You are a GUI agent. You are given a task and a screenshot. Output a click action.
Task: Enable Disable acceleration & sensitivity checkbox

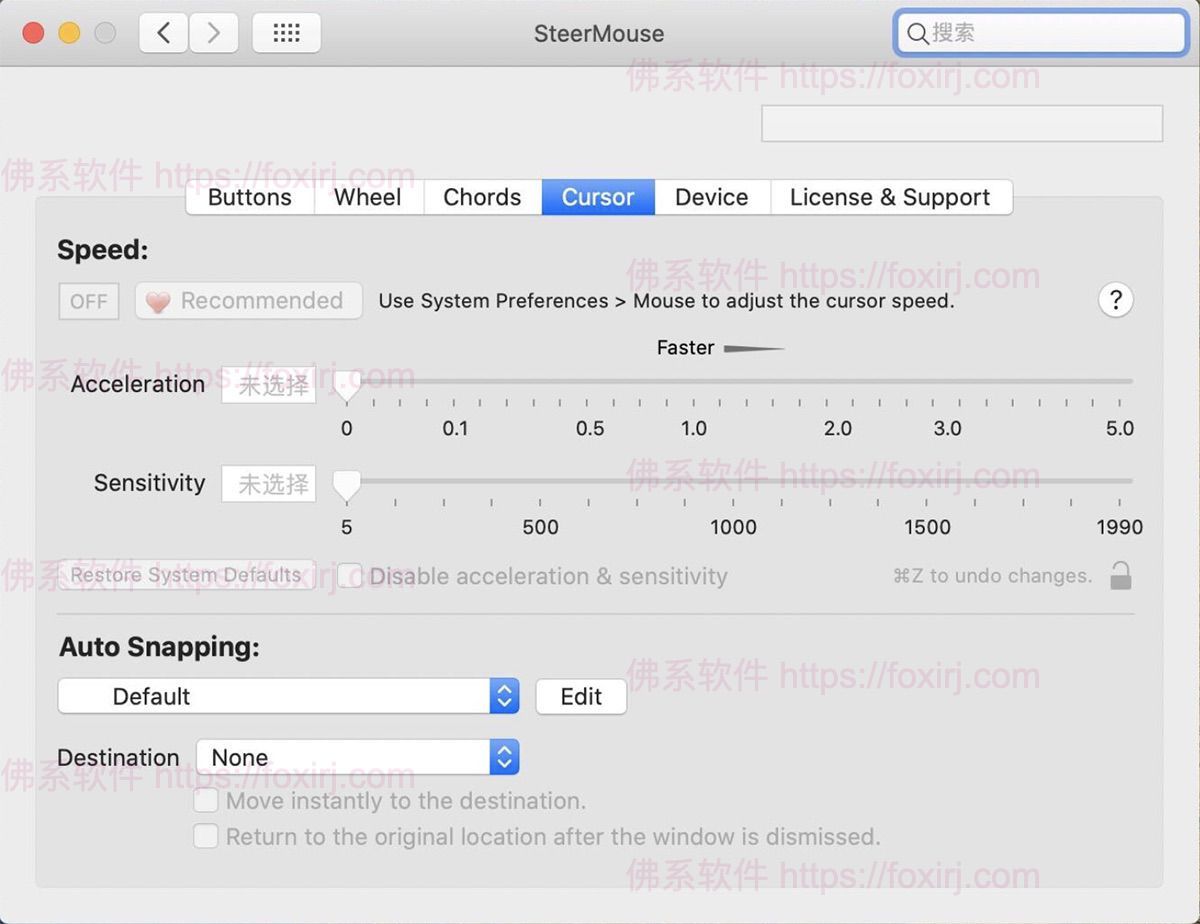[x=348, y=576]
